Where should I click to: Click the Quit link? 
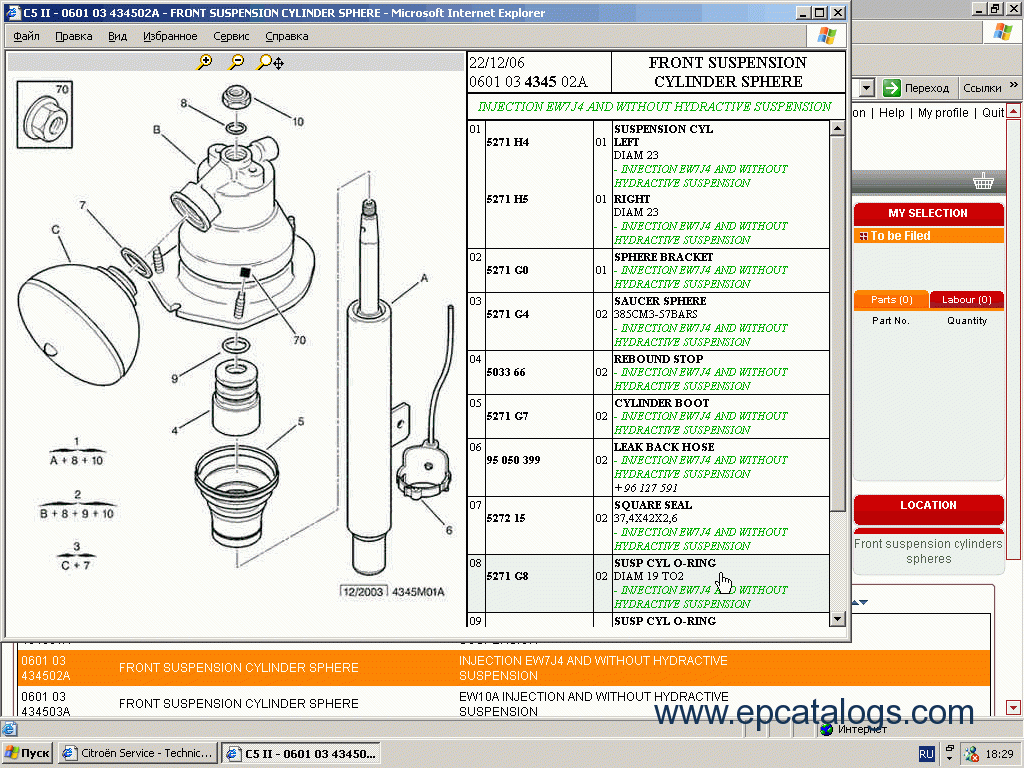pyautogui.click(x=993, y=112)
